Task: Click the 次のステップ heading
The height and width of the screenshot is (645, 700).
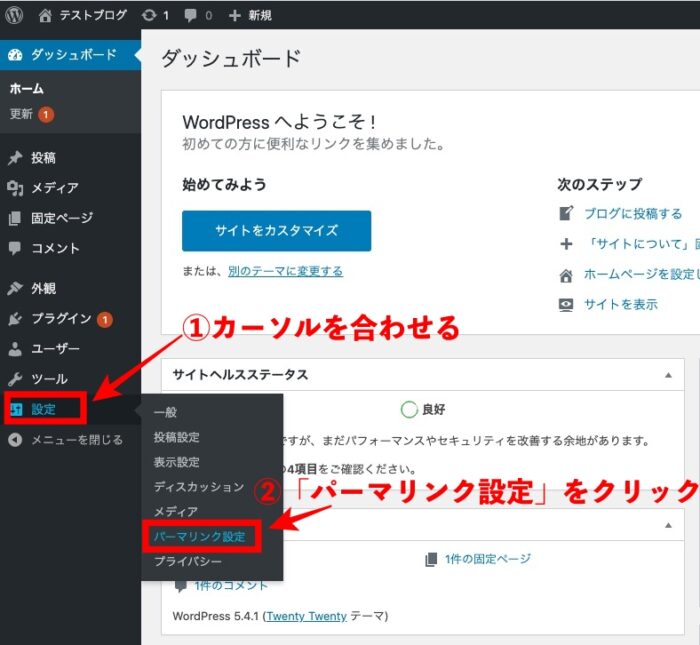Action: pos(600,184)
